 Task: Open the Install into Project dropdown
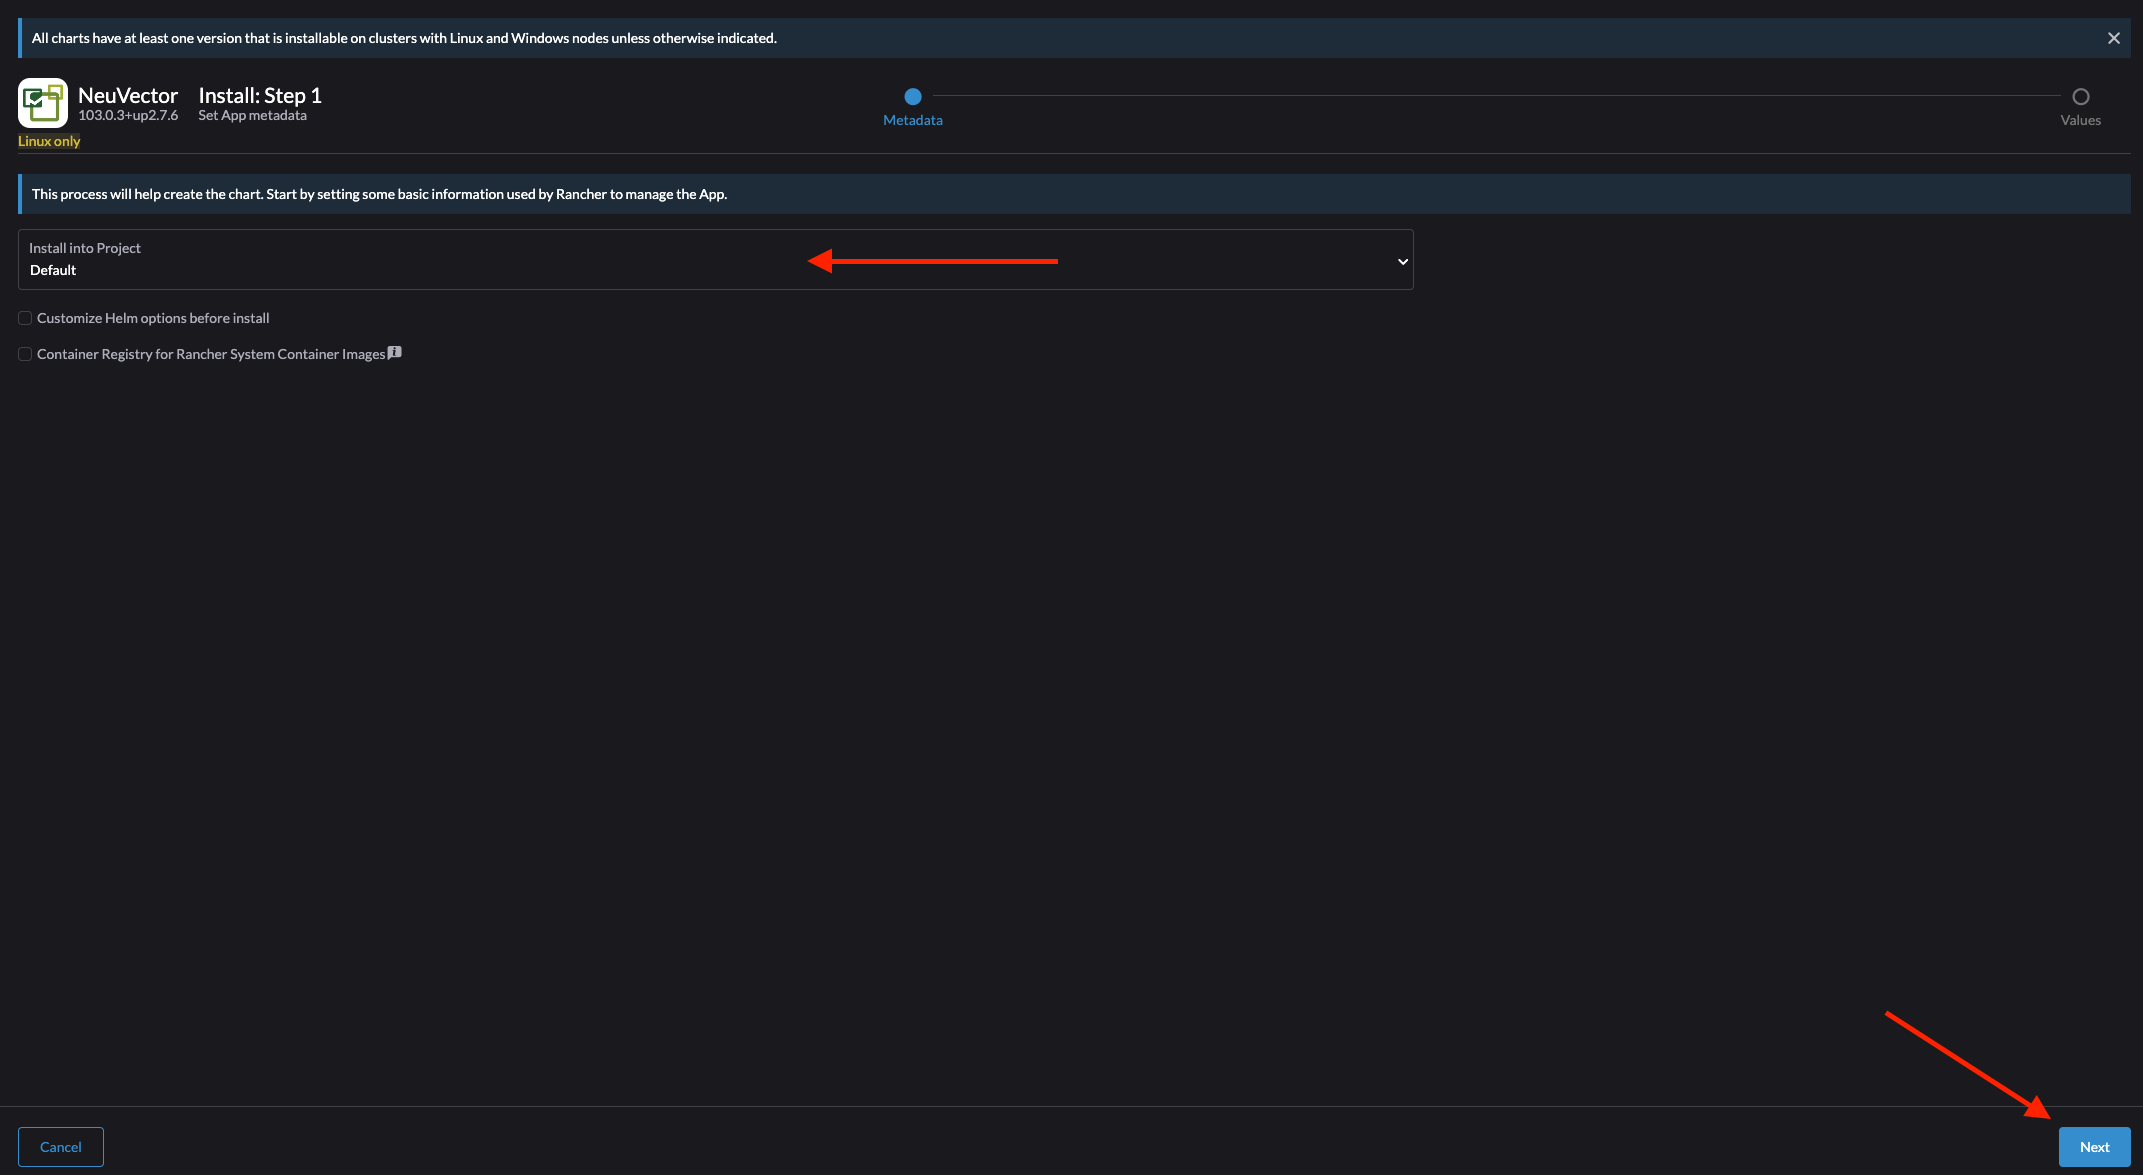point(715,260)
